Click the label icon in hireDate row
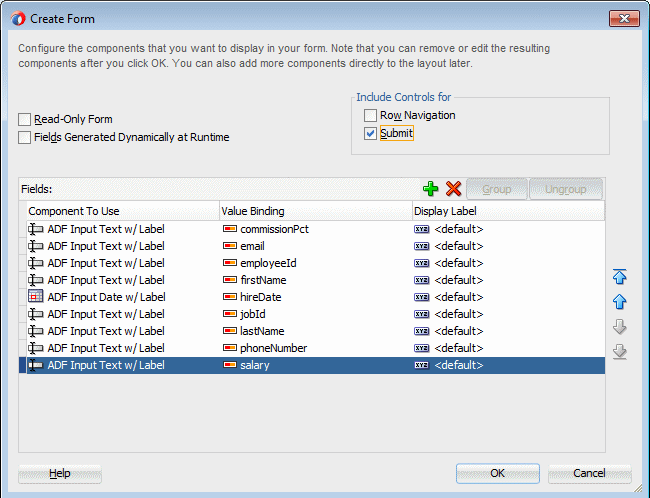The width and height of the screenshot is (650, 498). click(x=422, y=297)
